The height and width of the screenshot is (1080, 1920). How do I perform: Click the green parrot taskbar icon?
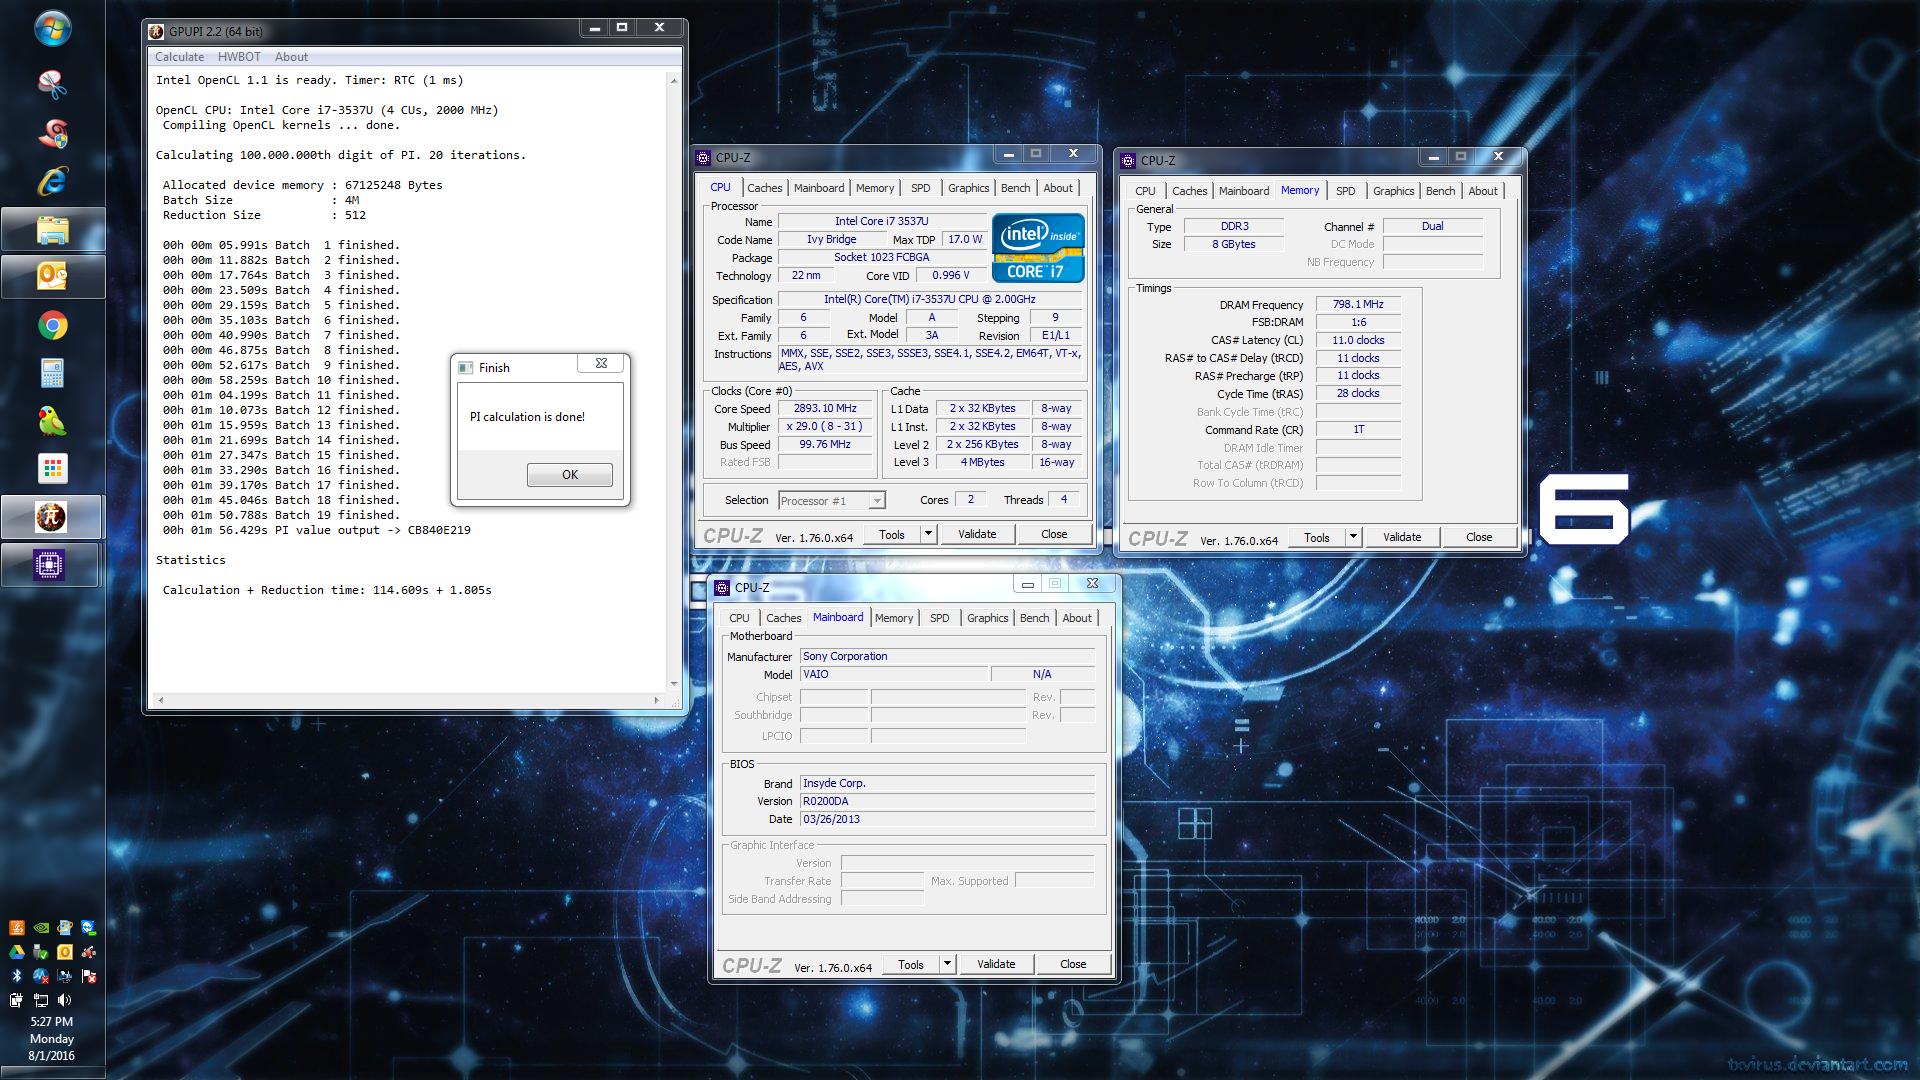pos(52,421)
